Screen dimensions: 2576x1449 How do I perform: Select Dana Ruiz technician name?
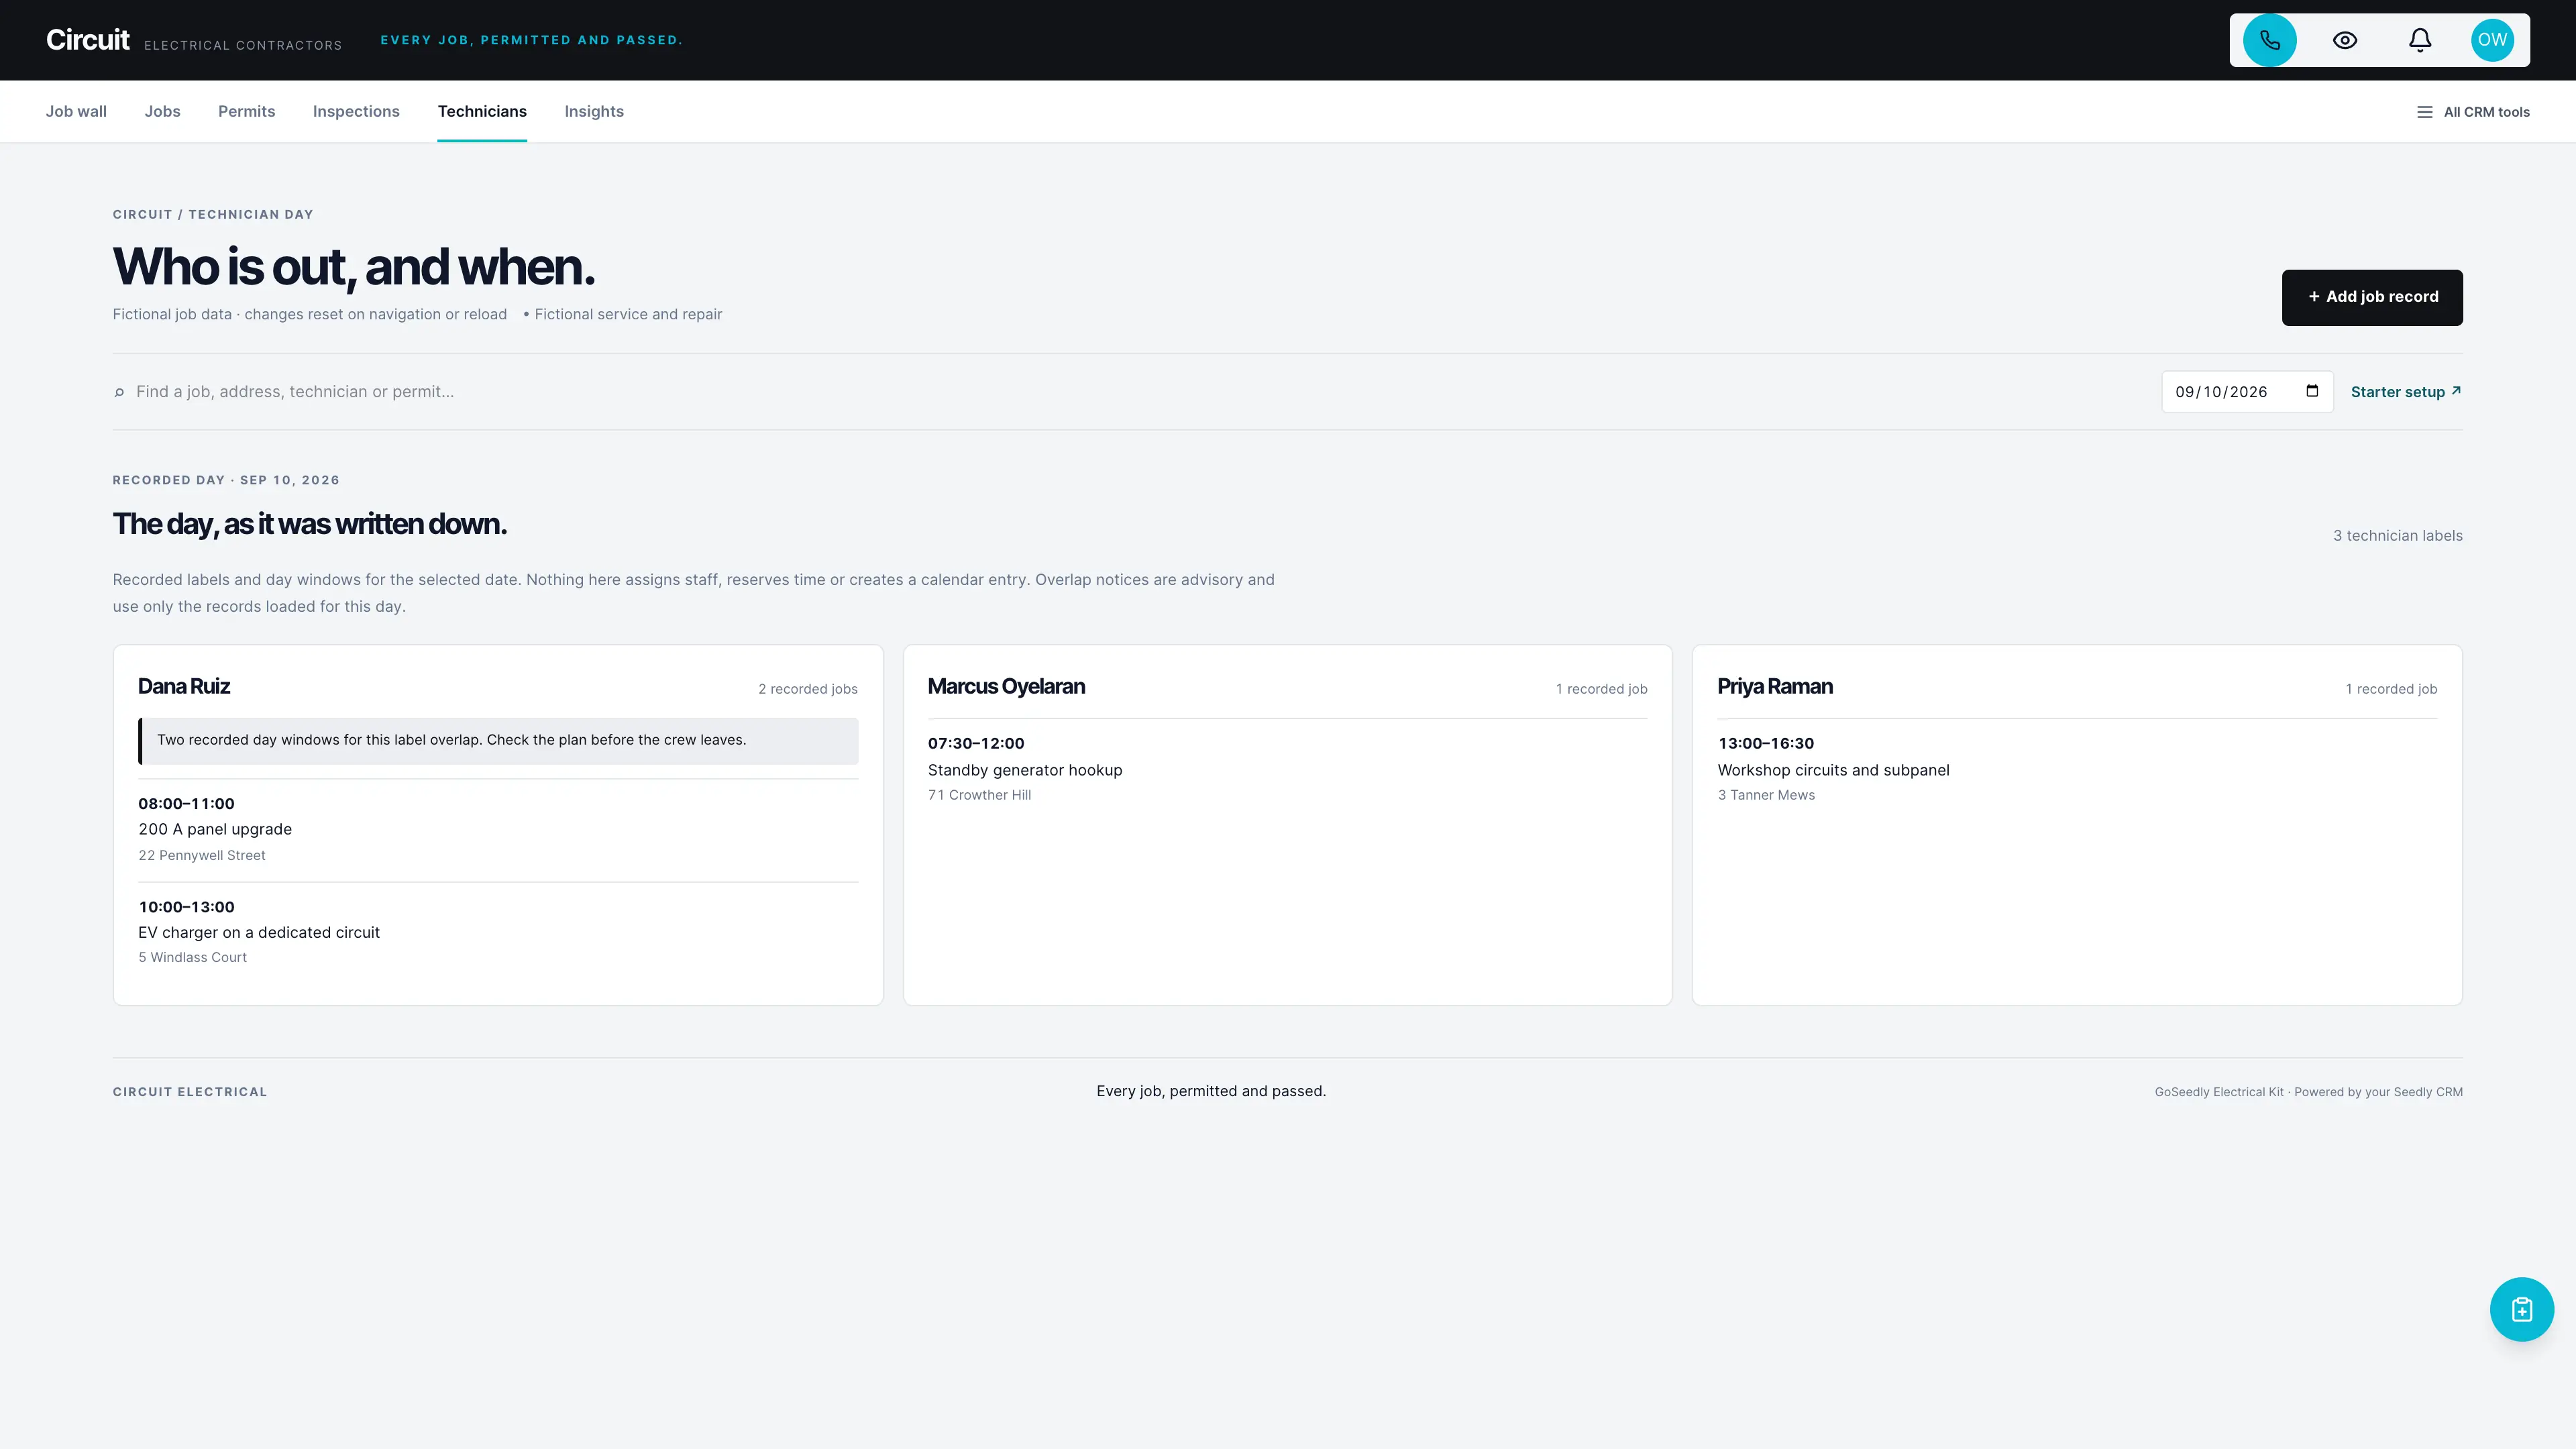click(x=184, y=686)
